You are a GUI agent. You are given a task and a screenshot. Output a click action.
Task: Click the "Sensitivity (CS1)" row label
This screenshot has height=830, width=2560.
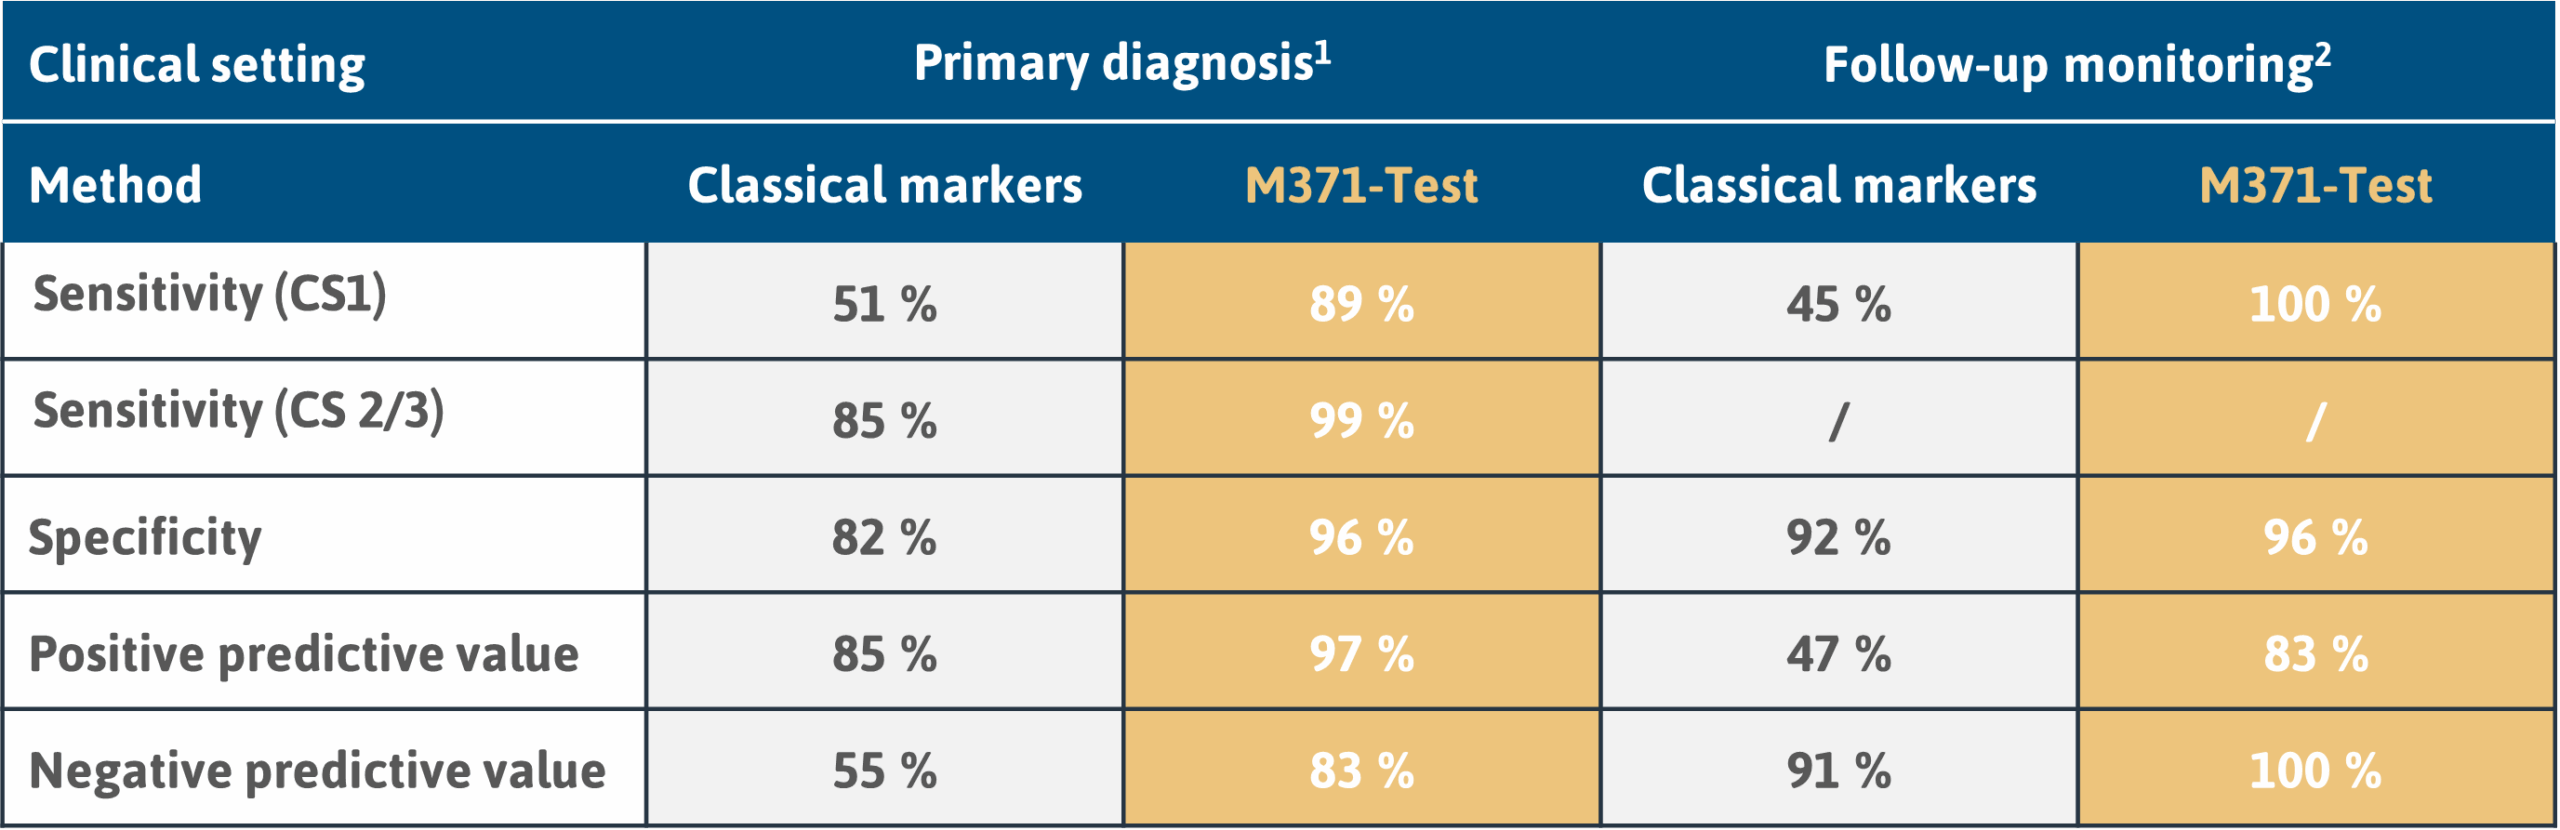tap(210, 295)
